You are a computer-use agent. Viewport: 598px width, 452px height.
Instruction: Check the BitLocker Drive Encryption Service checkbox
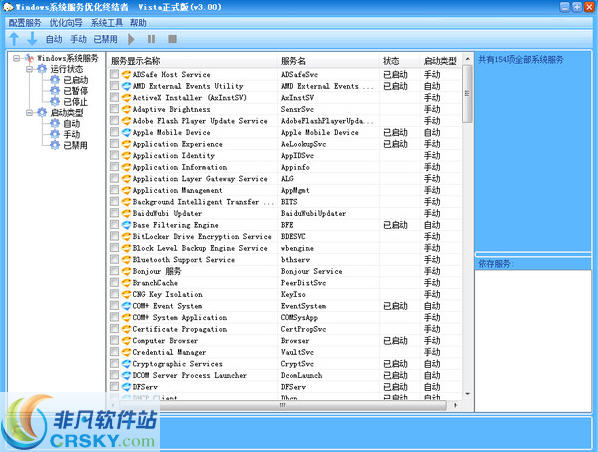tap(114, 236)
